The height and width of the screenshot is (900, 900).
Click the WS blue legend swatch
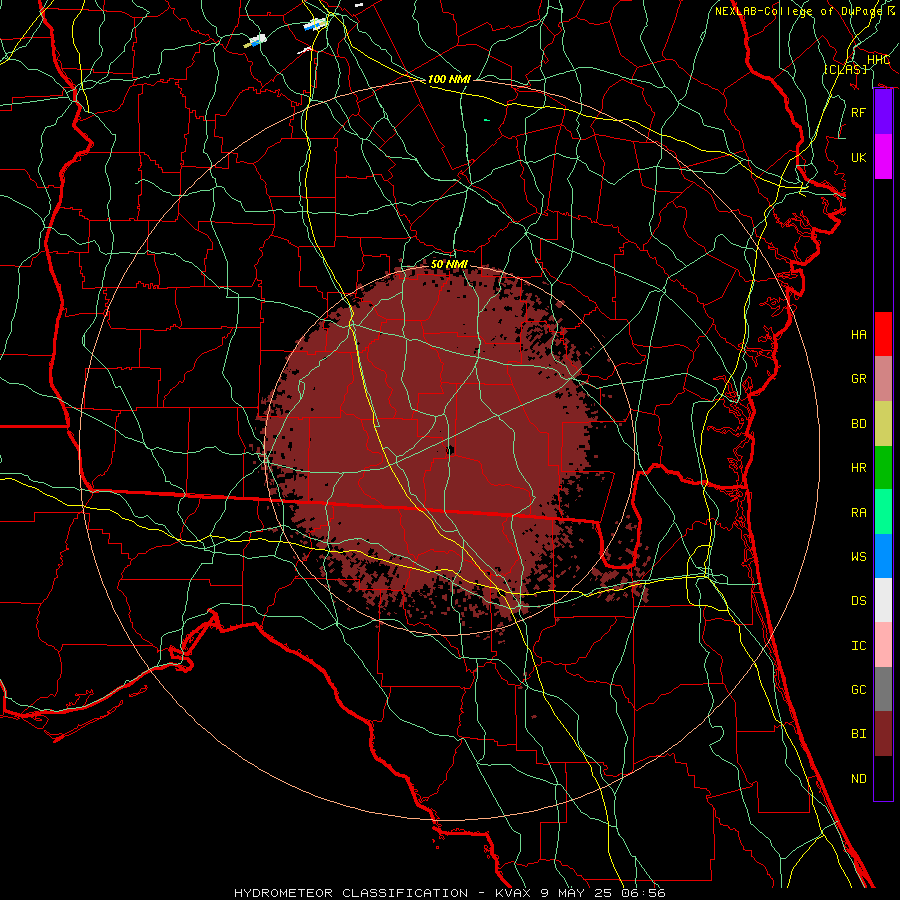click(883, 556)
